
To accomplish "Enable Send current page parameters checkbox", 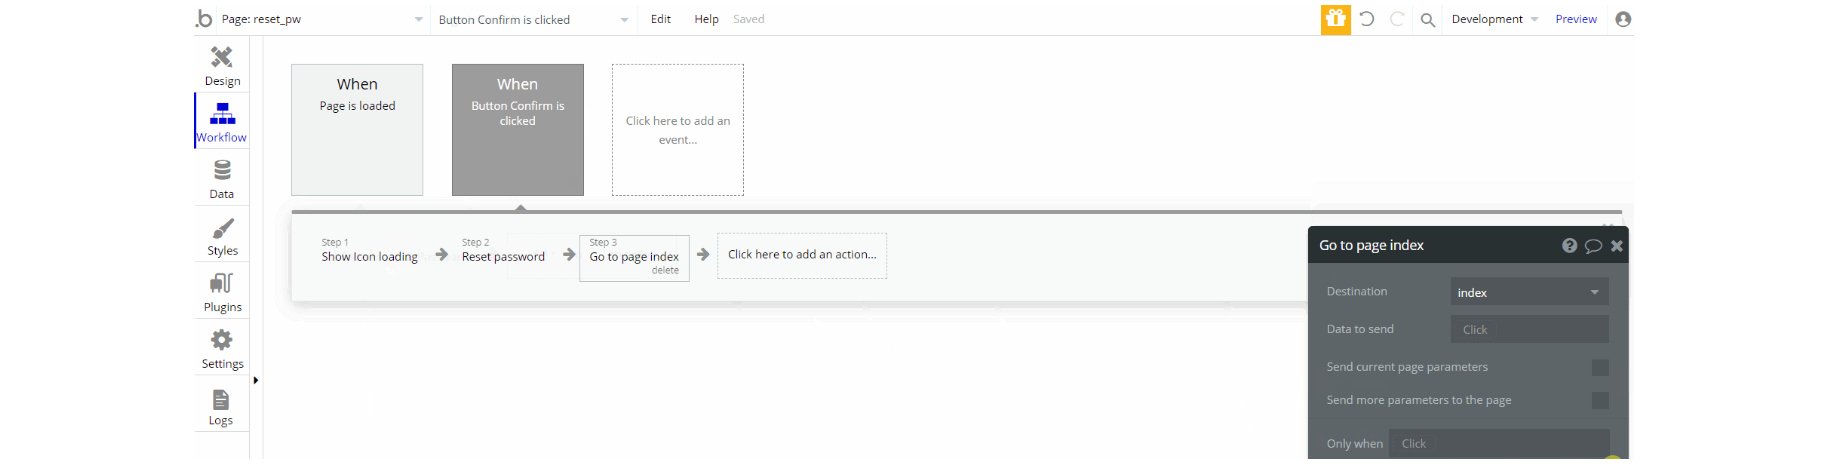I will point(1600,368).
